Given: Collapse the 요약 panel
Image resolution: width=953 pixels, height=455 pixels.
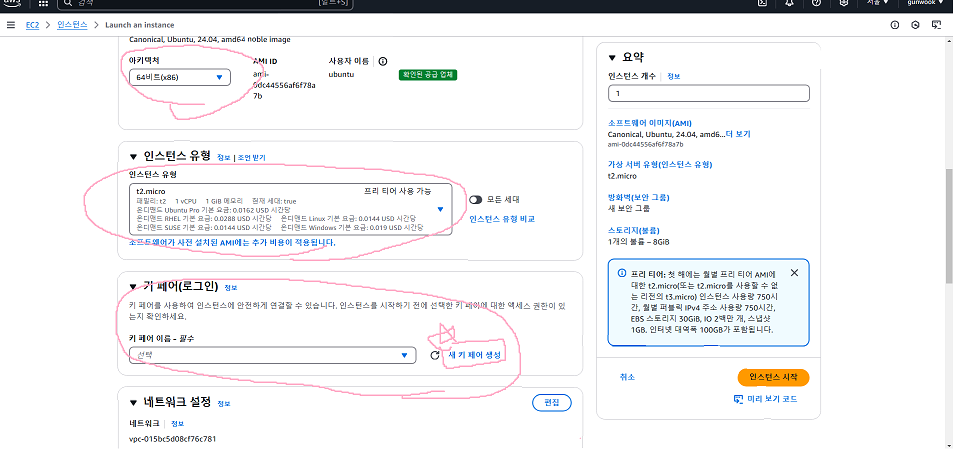Looking at the screenshot, I should [x=612, y=58].
